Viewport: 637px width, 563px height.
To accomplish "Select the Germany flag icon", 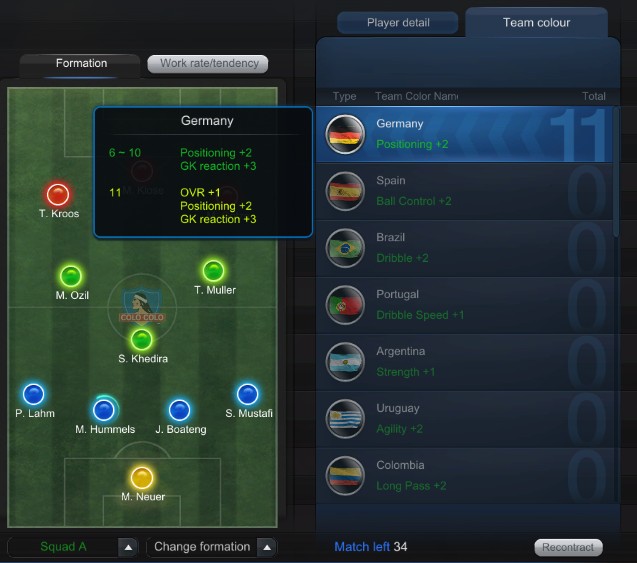I will point(345,134).
